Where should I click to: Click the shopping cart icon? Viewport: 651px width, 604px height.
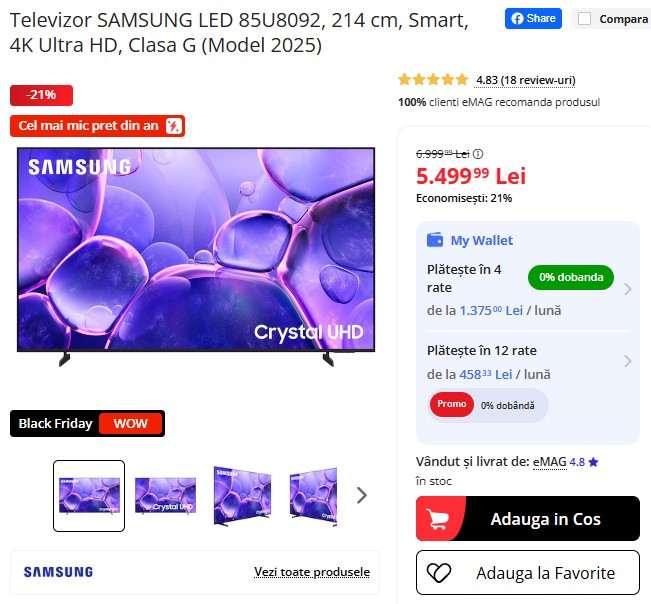[438, 519]
